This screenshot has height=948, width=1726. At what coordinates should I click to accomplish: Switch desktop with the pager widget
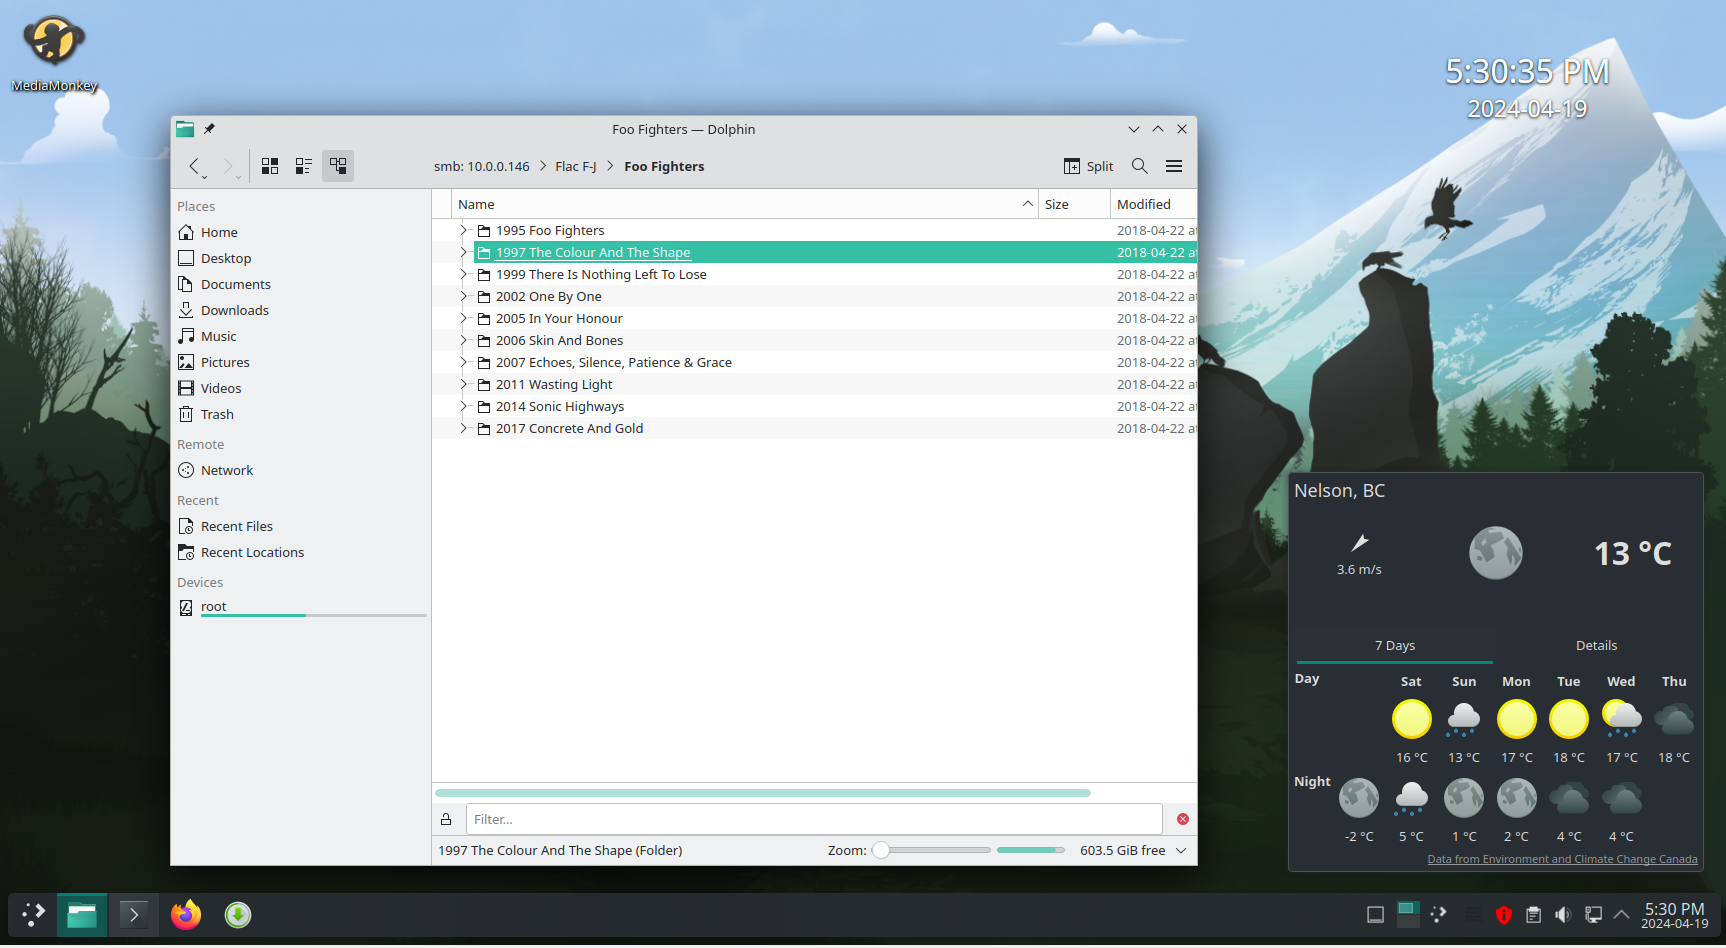[x=1408, y=914]
